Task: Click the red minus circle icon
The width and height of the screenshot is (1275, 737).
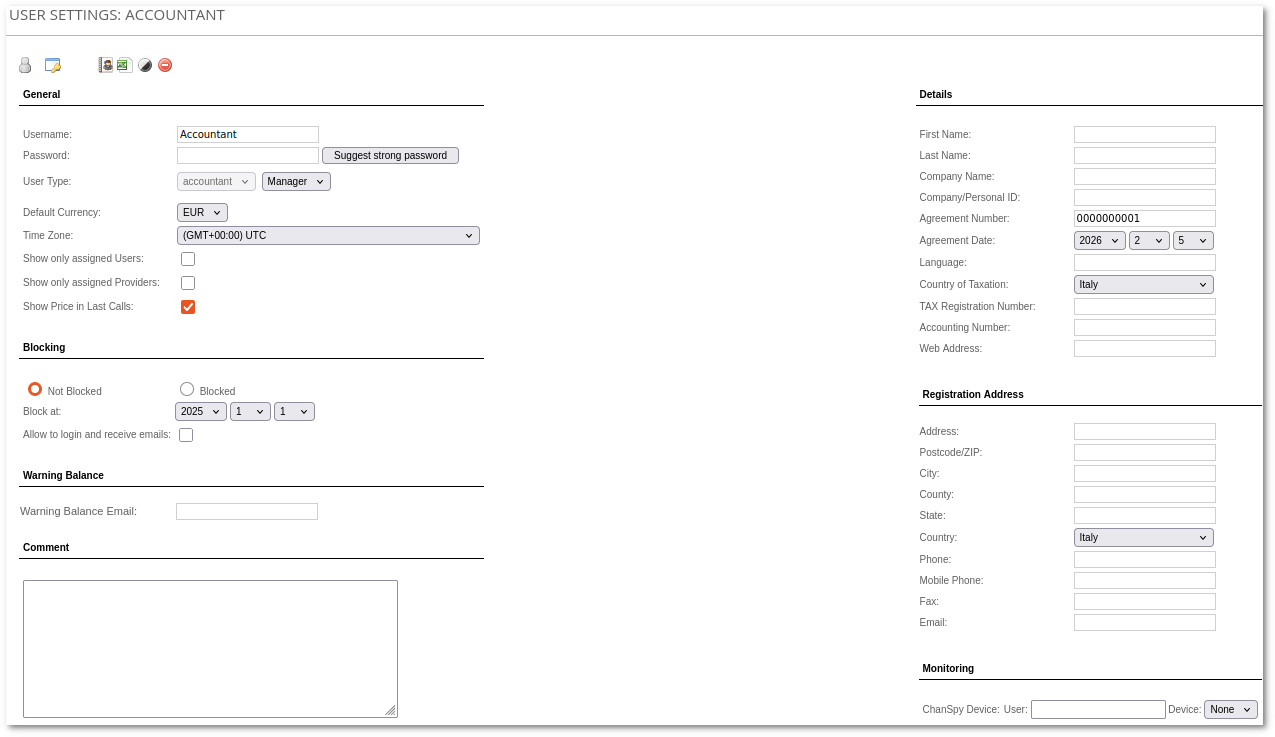Action: click(165, 65)
